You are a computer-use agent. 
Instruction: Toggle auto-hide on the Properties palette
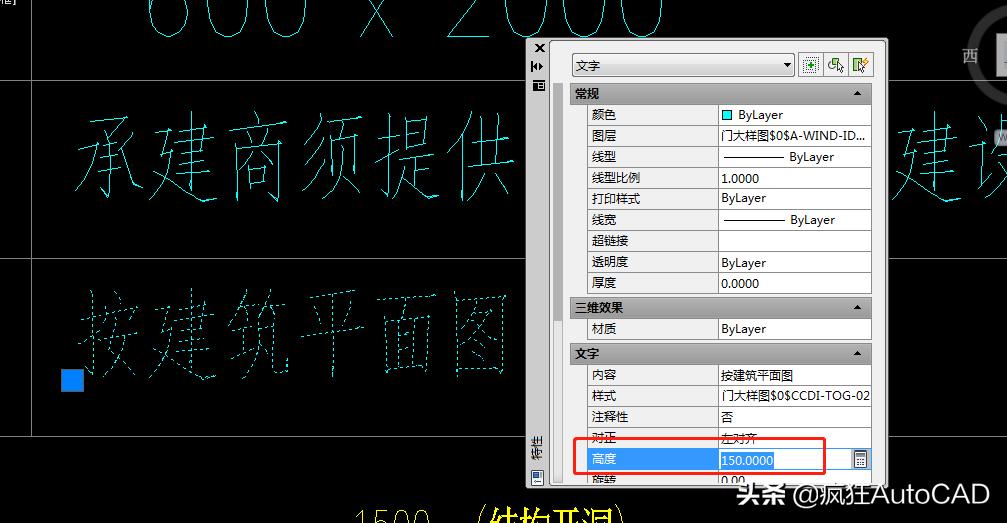point(538,66)
